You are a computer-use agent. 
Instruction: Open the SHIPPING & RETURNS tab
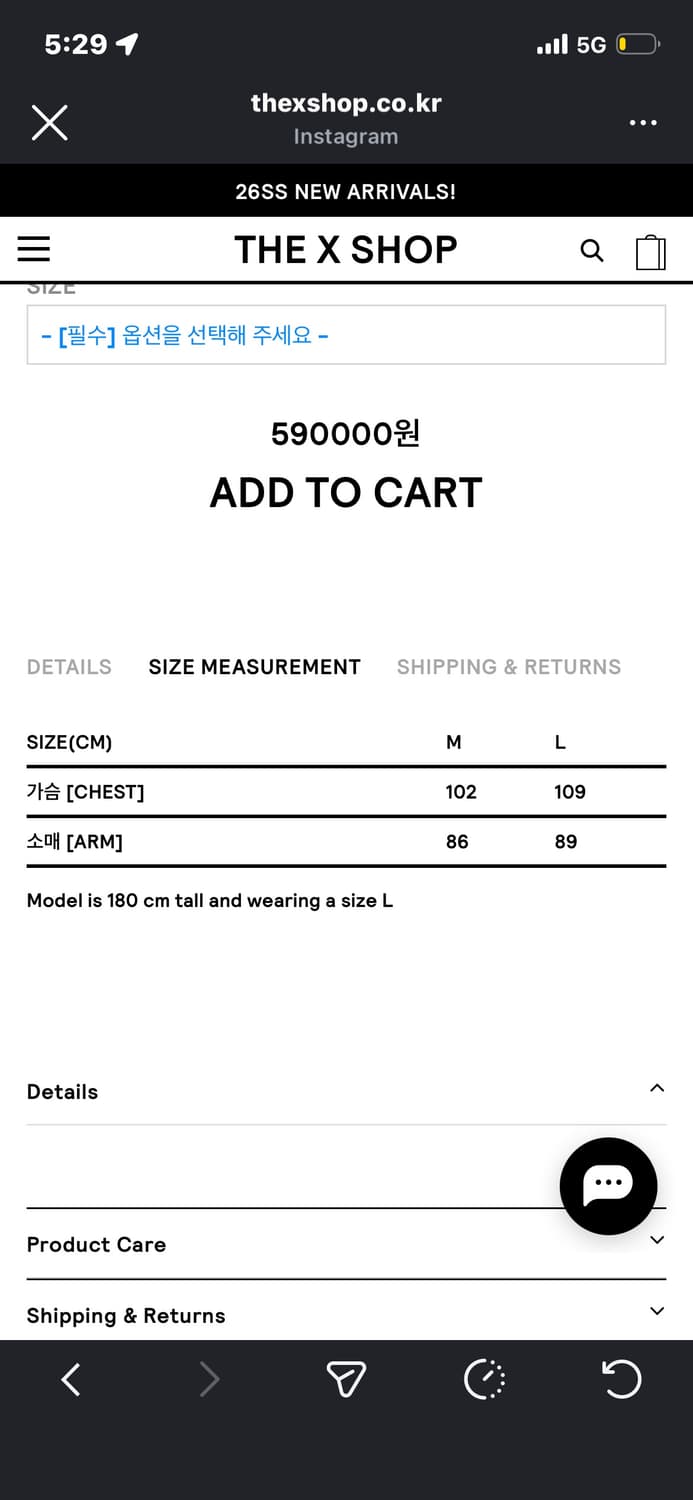[508, 667]
